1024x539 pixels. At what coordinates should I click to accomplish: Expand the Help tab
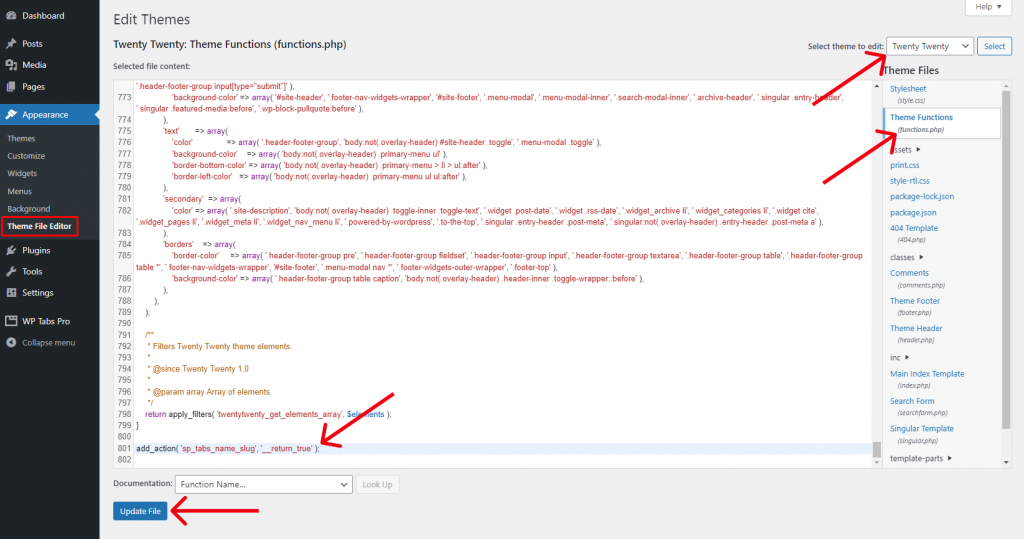[988, 7]
